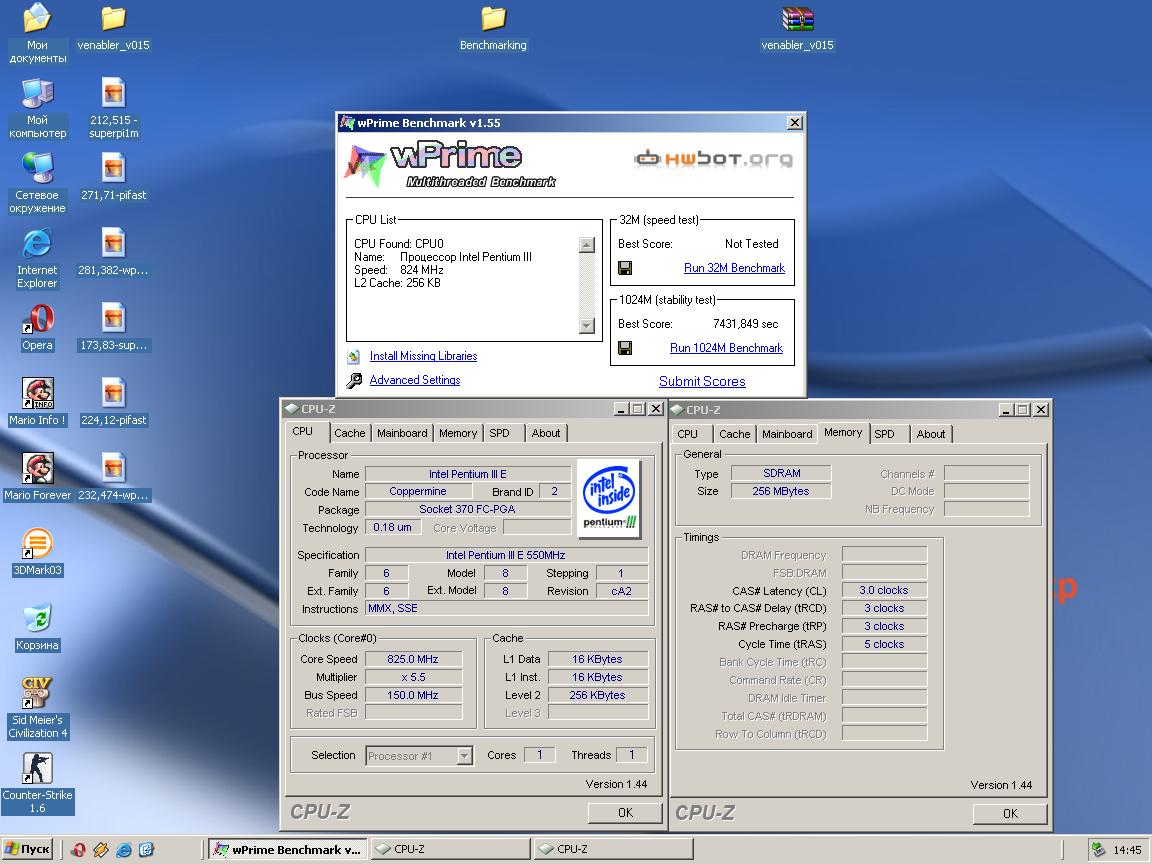Switch to Mainboard tab in left CPU-Z
The width and height of the screenshot is (1152, 864).
[x=402, y=433]
